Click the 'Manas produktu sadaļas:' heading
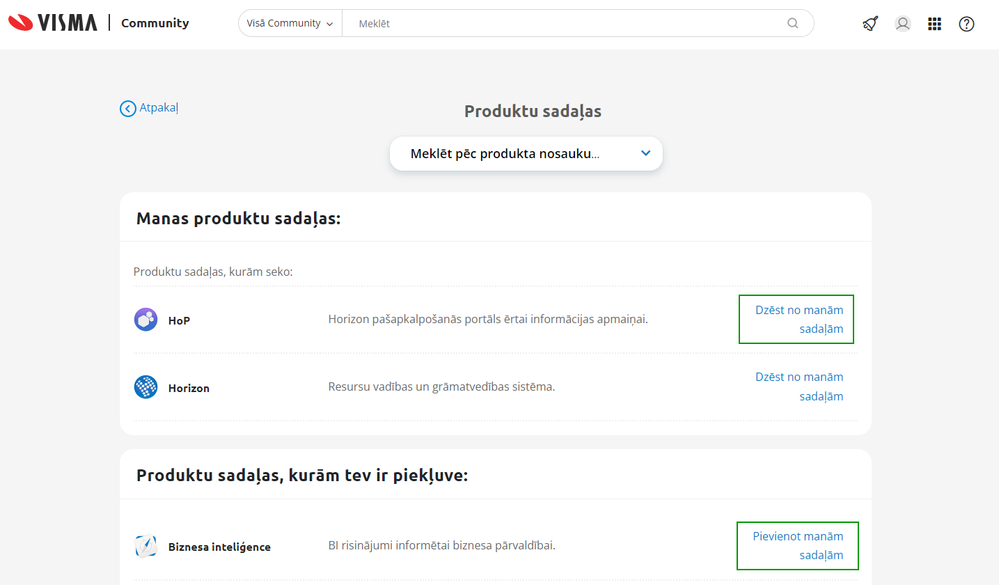Screen dimensions: 999x585 point(238,218)
